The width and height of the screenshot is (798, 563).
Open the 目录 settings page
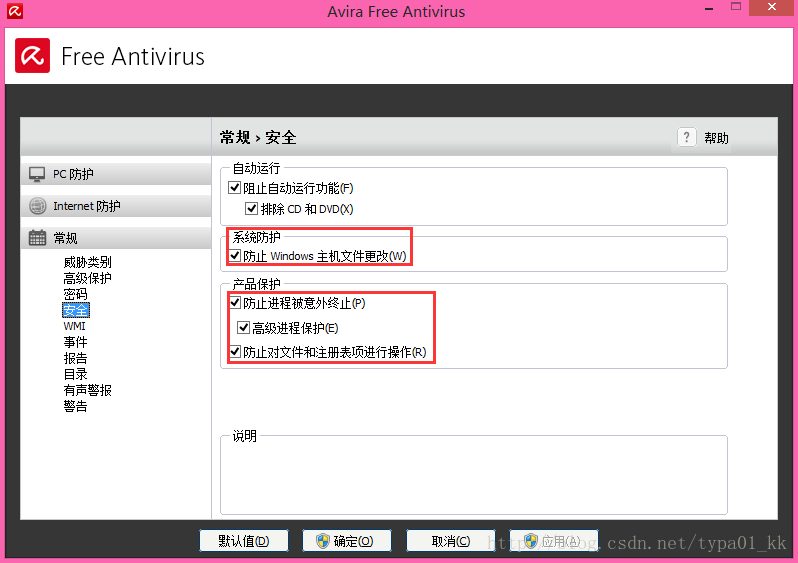[x=75, y=374]
